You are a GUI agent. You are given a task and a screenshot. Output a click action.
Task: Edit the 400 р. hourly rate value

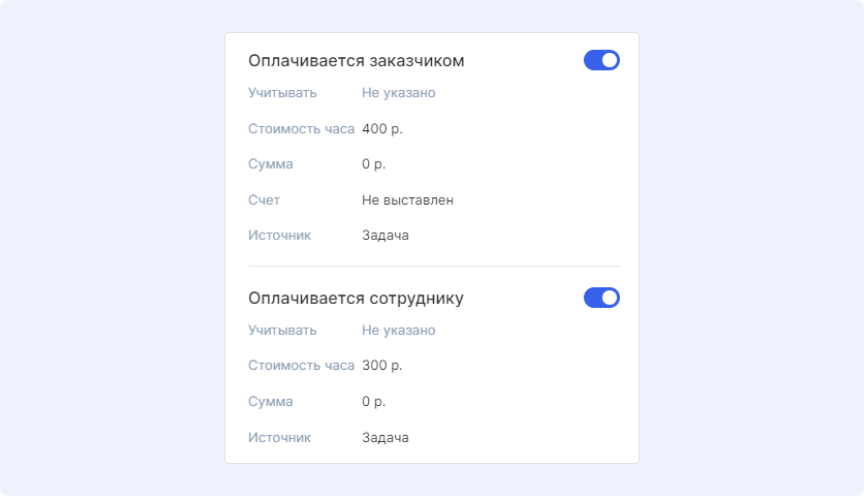tap(382, 129)
